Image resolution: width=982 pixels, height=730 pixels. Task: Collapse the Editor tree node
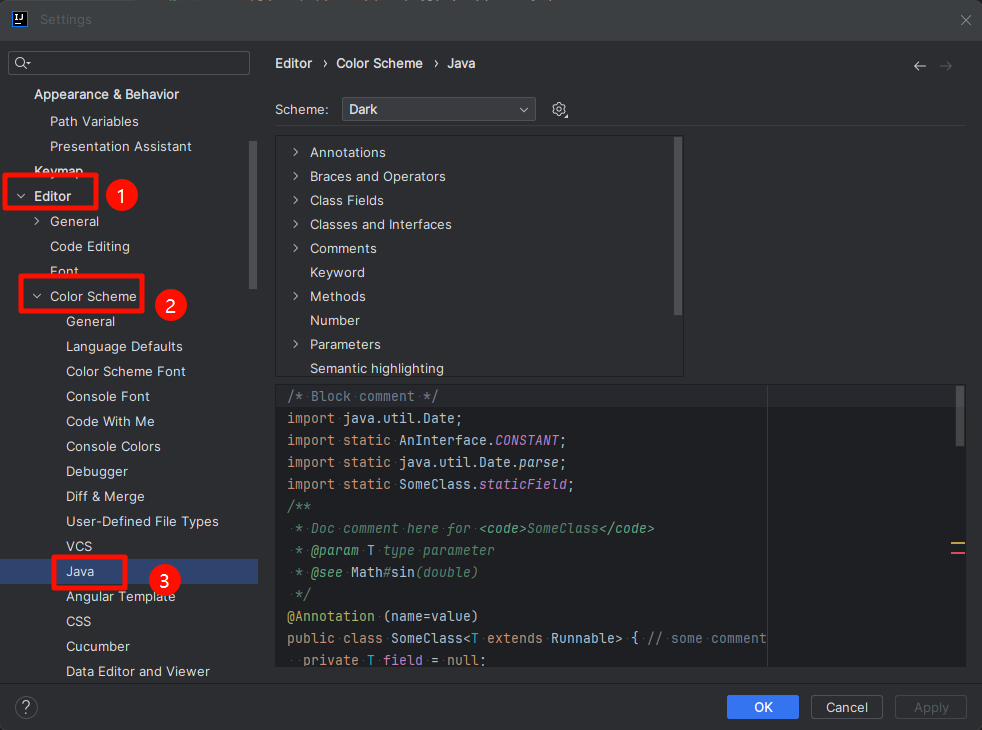pyautogui.click(x=21, y=196)
